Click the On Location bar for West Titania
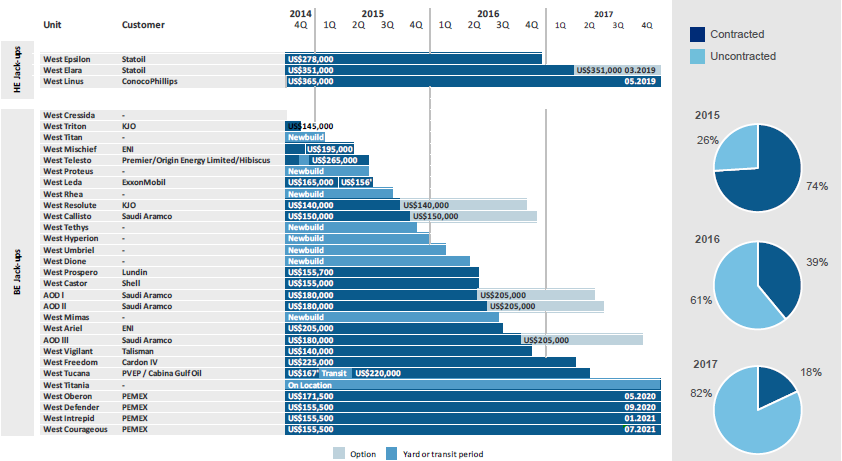The width and height of the screenshot is (842, 461). pyautogui.click(x=473, y=384)
